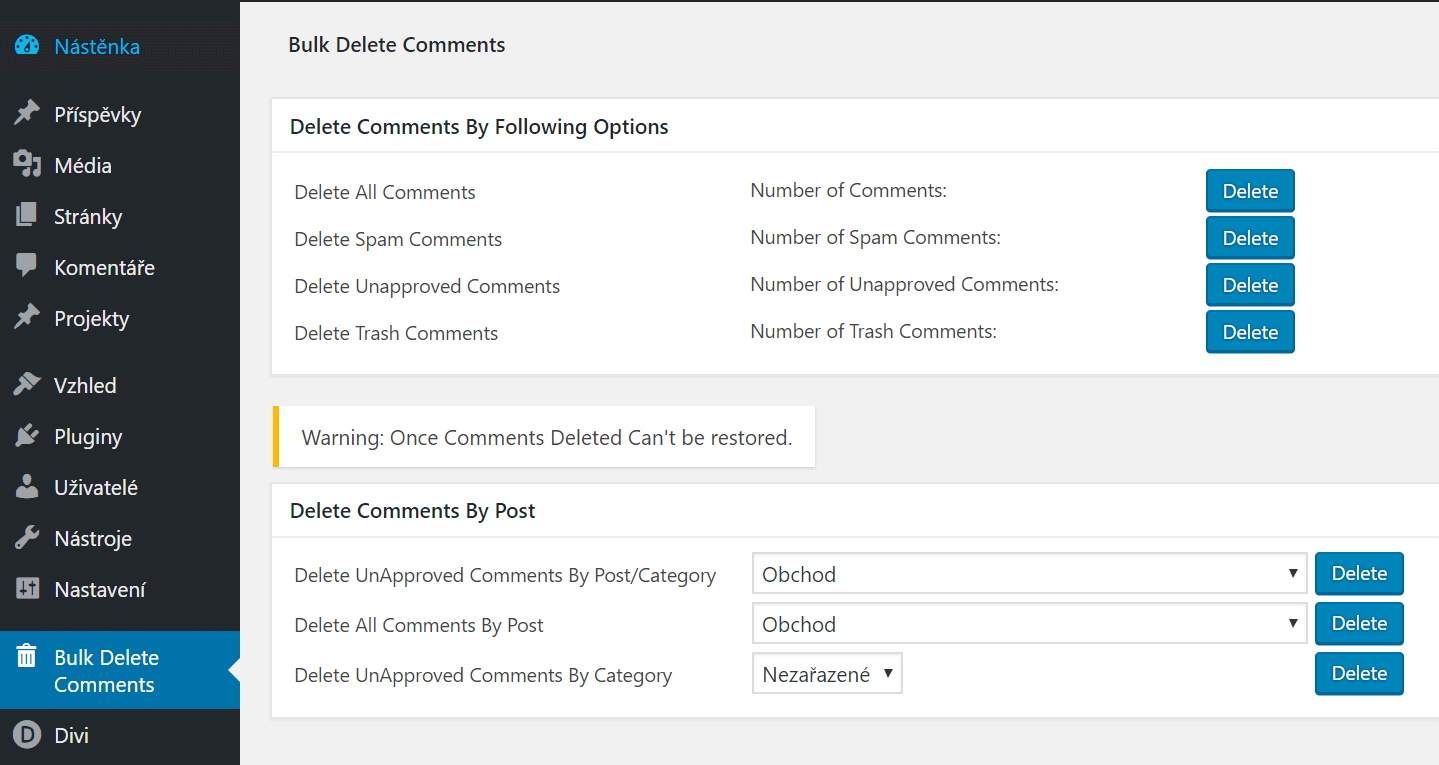Click 'Number of Comments:' text
This screenshot has height=765, width=1439.
point(849,190)
